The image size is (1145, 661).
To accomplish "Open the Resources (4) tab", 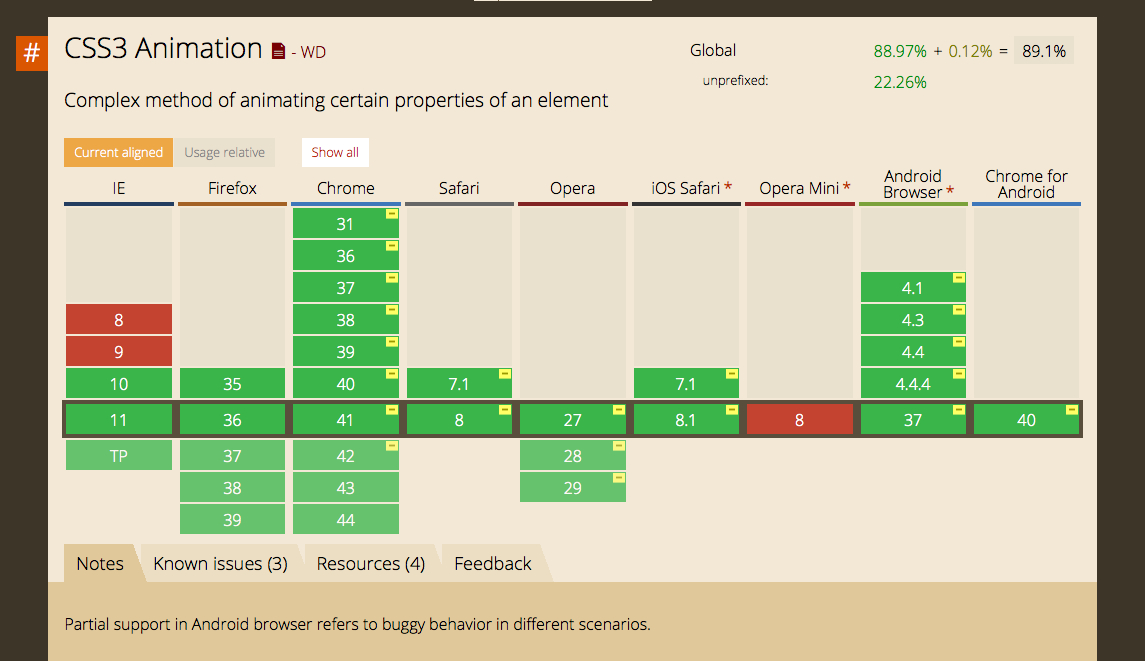I will pyautogui.click(x=369, y=563).
